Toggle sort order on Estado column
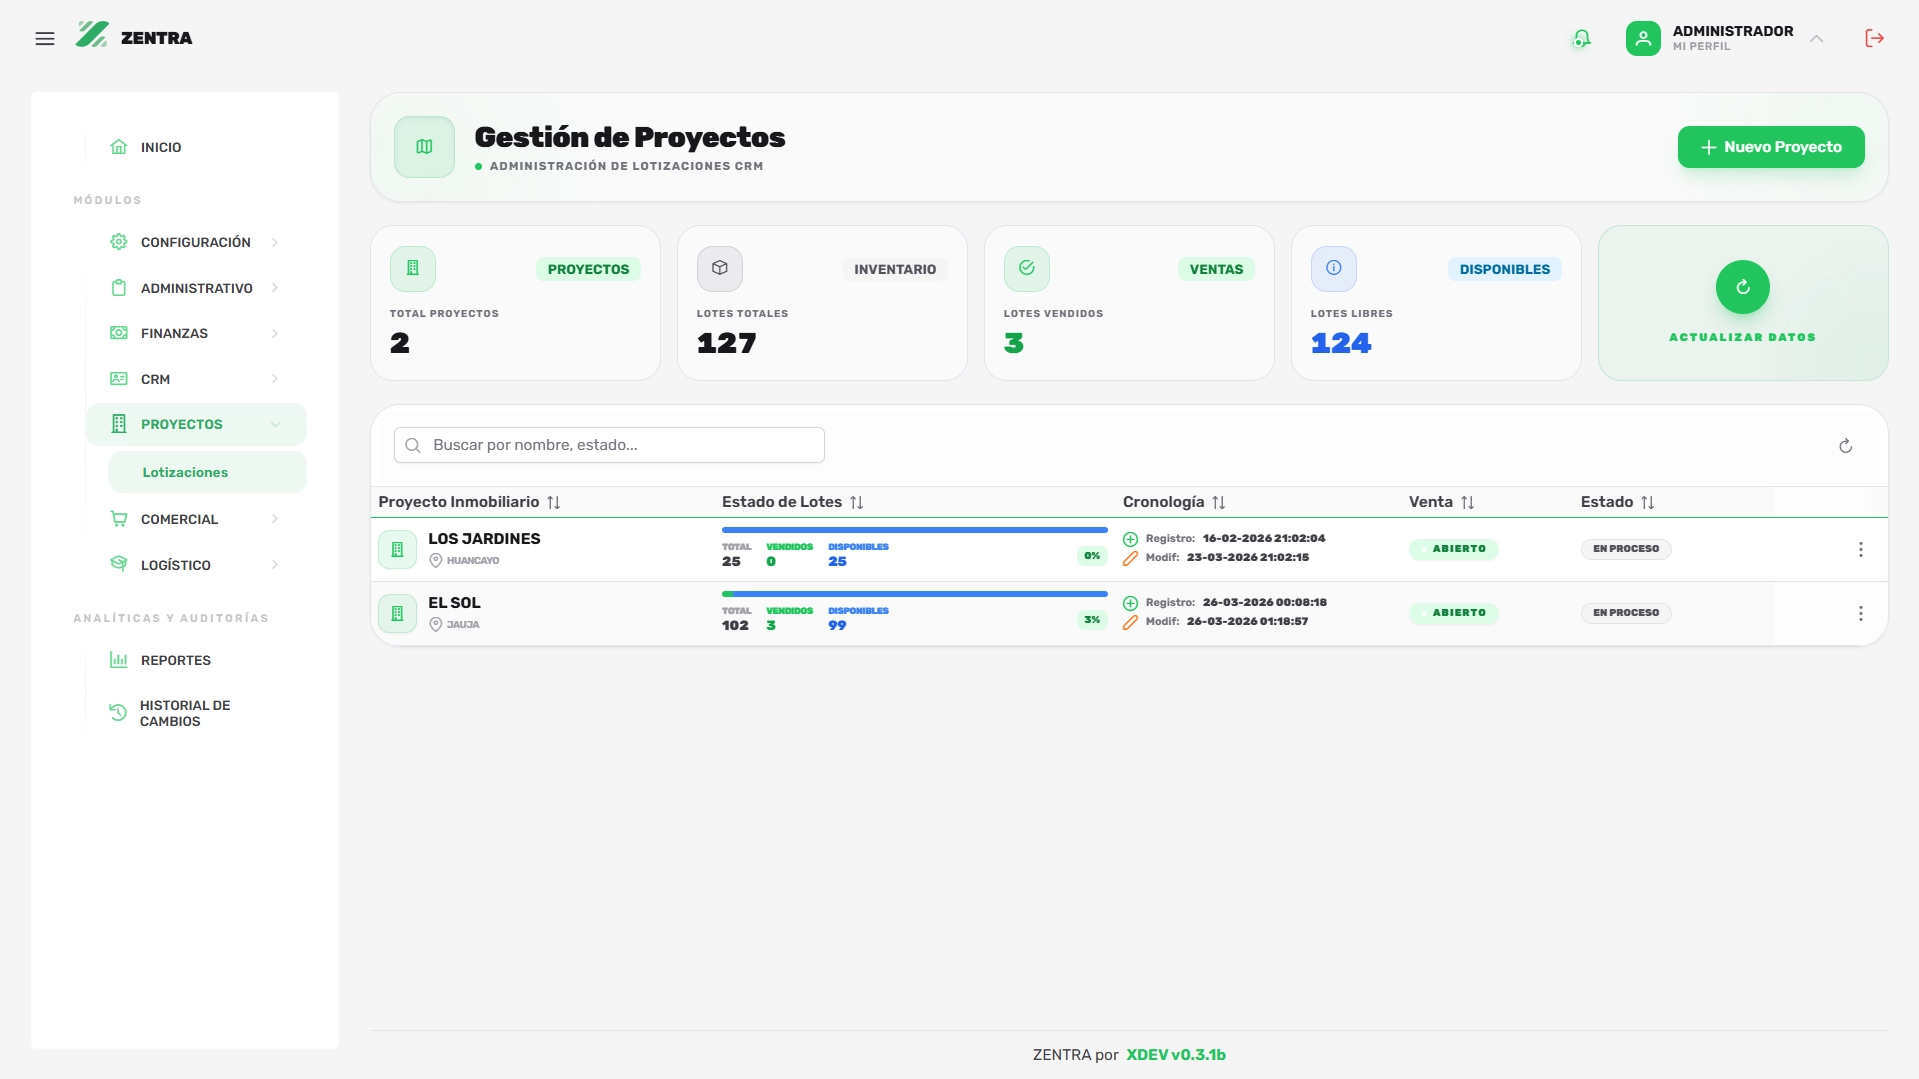Image resolution: width=1919 pixels, height=1079 pixels. (x=1648, y=502)
